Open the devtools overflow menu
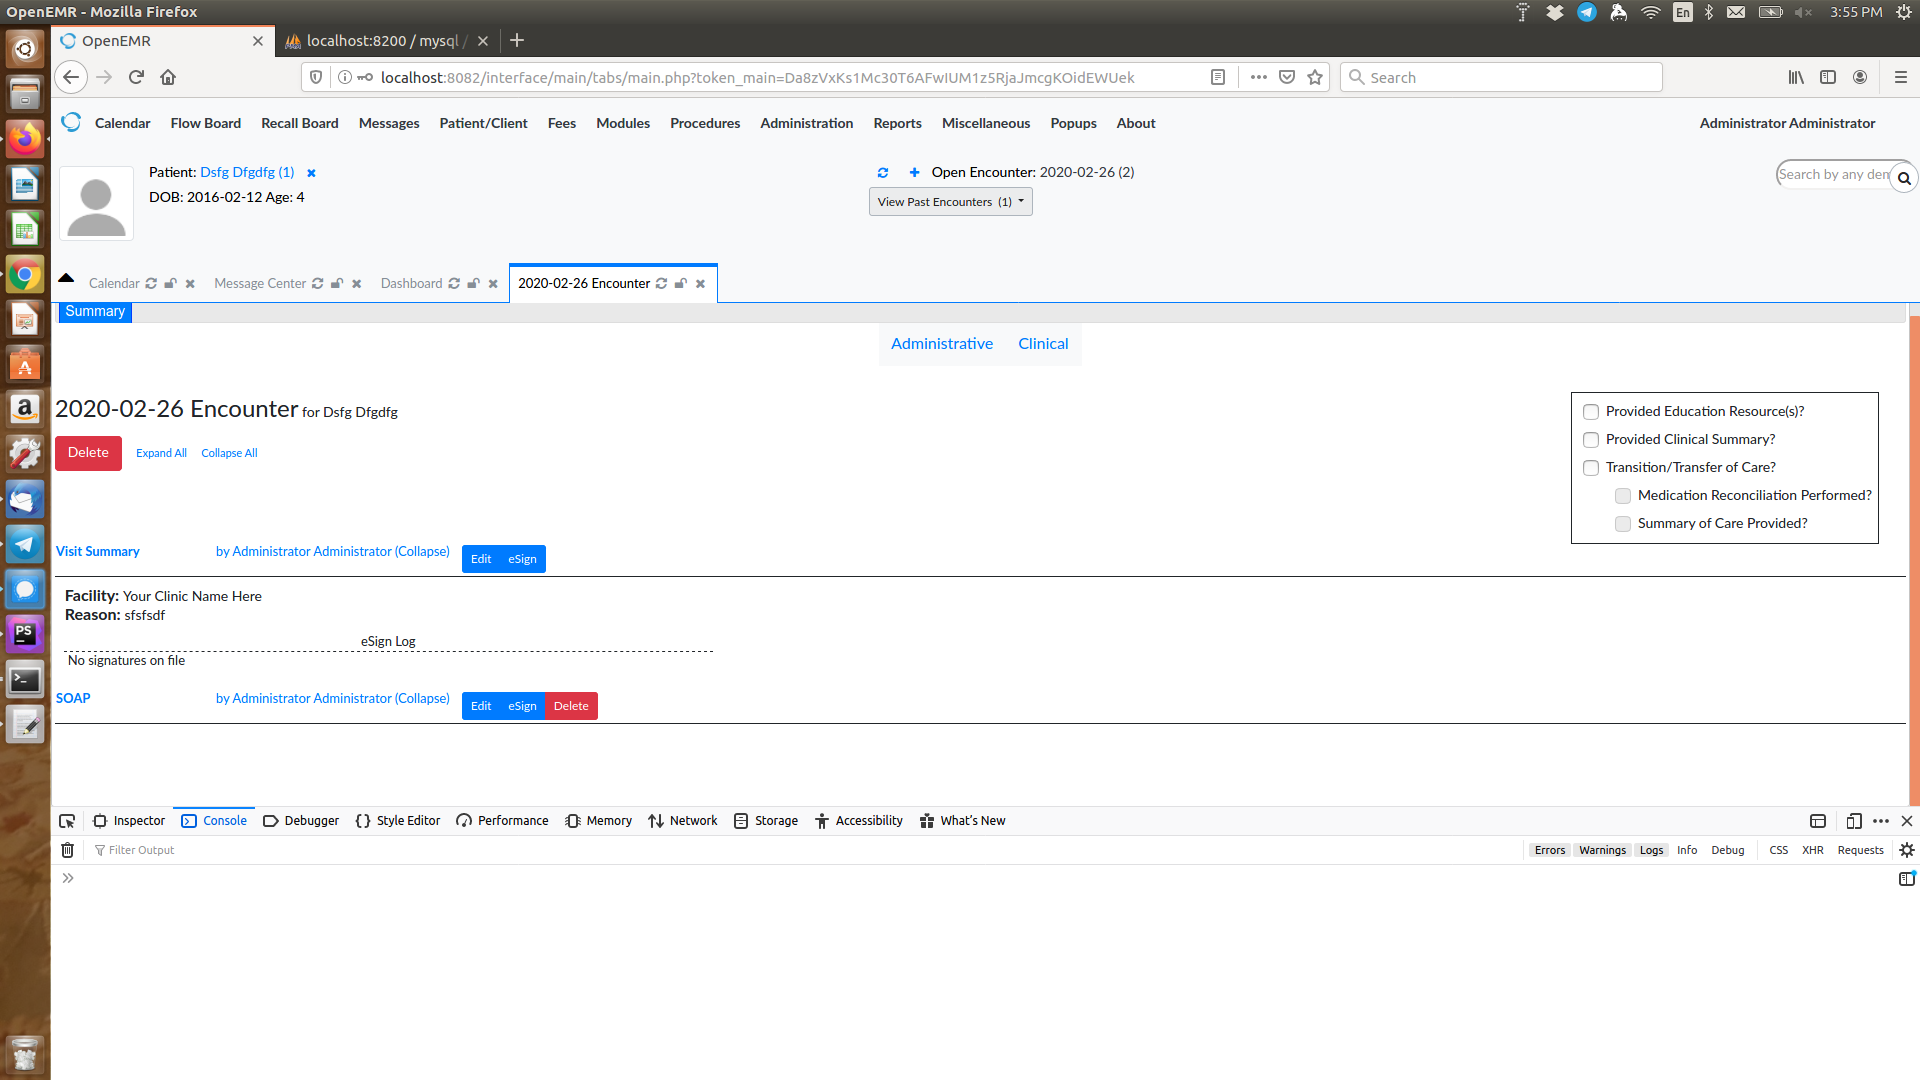Image resolution: width=1920 pixels, height=1080 pixels. coord(1880,820)
